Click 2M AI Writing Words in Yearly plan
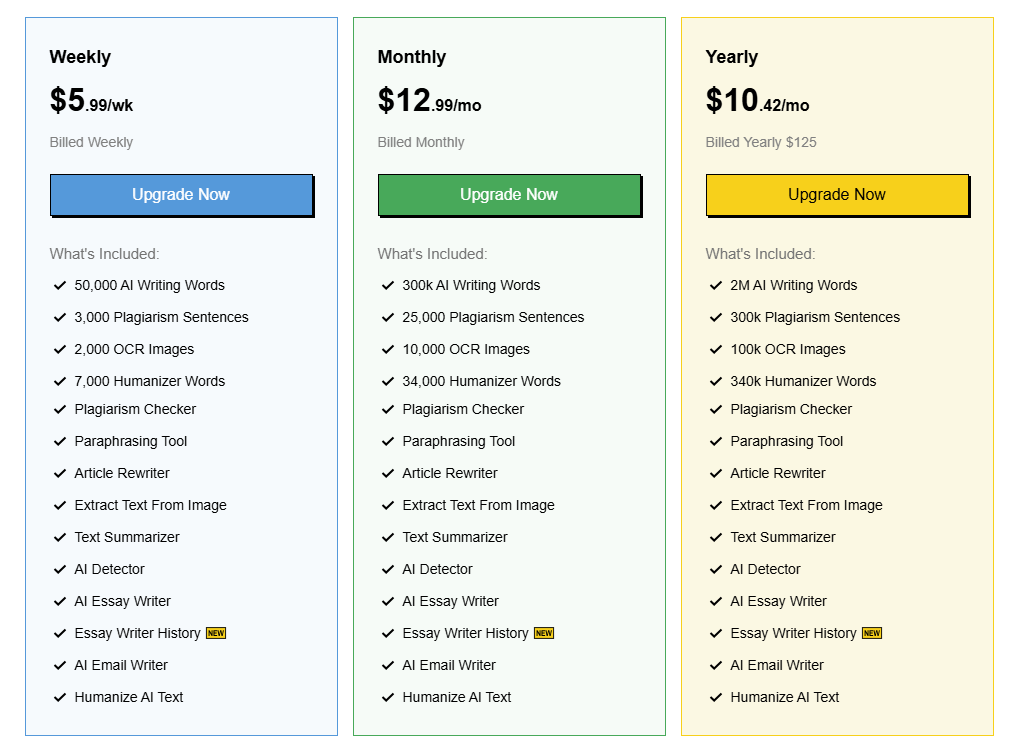 click(793, 285)
